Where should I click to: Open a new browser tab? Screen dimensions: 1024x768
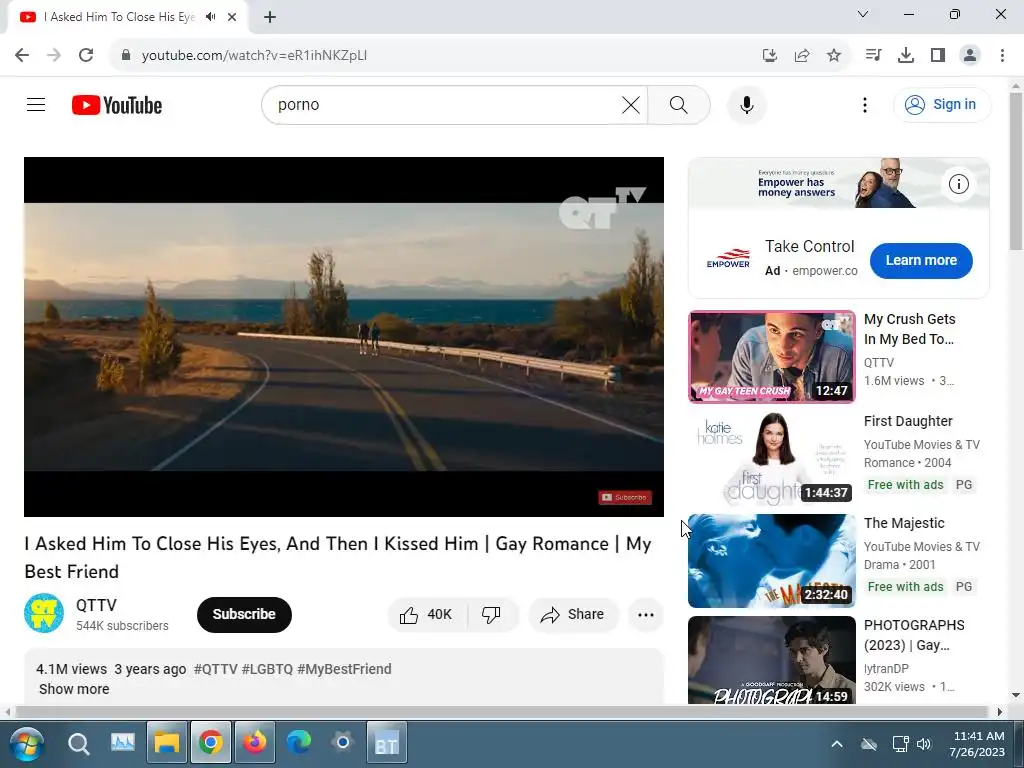(x=270, y=17)
